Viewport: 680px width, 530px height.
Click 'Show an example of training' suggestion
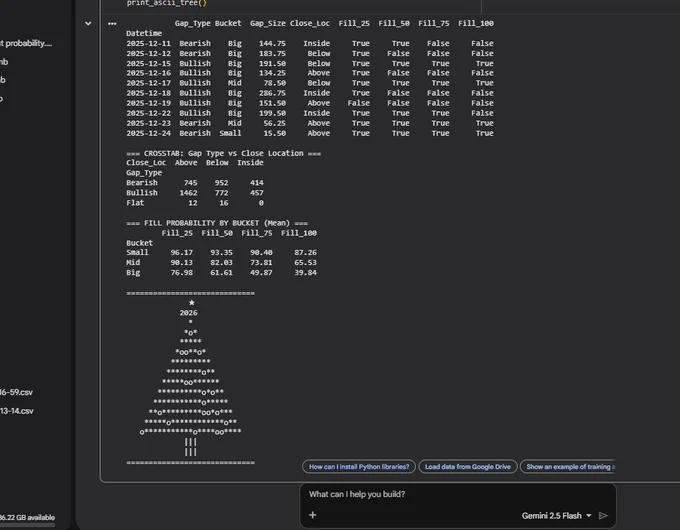[x=568, y=467]
